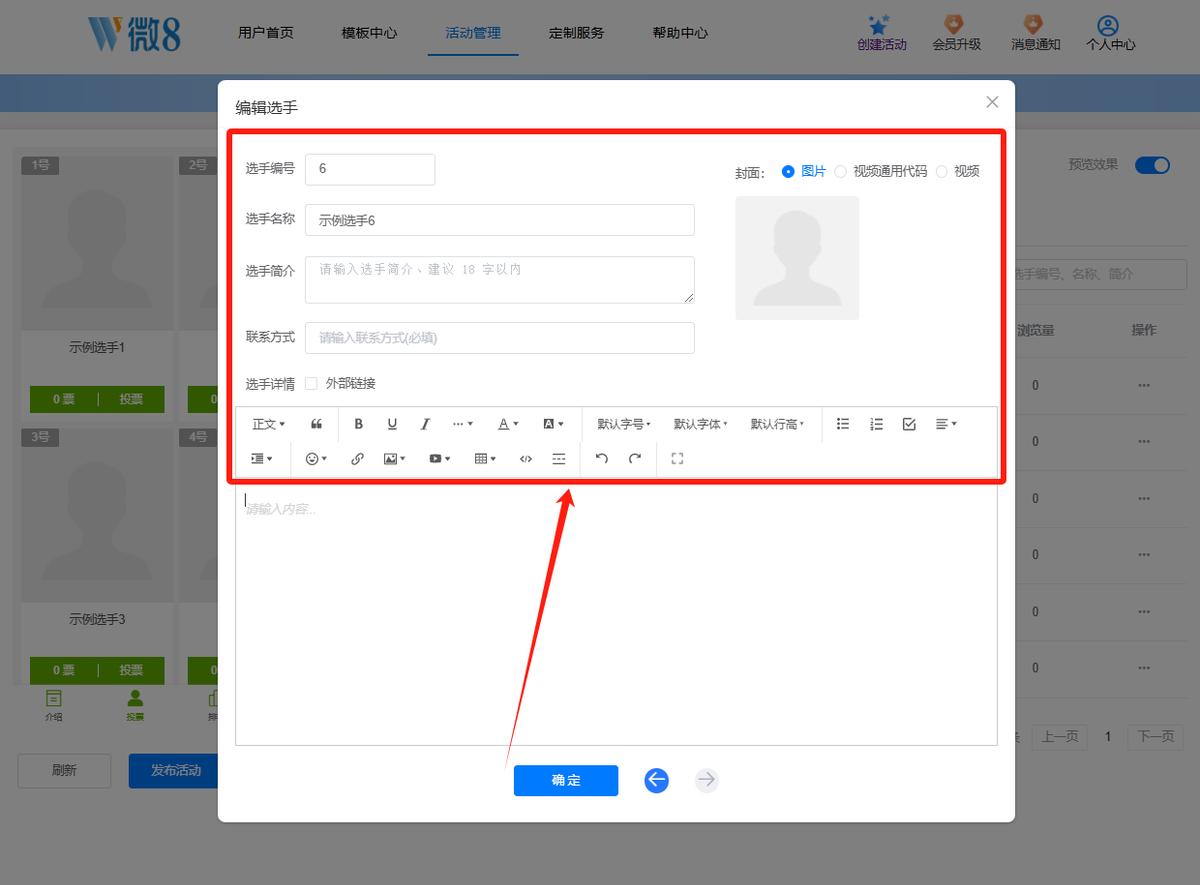1200x885 pixels.
Task: Expand the 默认行高 line height dropdown
Action: pos(778,424)
